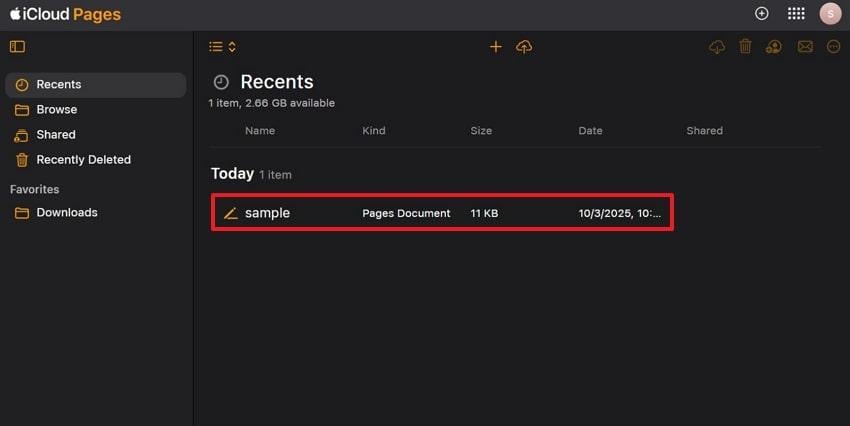The height and width of the screenshot is (426, 850).
Task: Click the download from cloud icon
Action: click(716, 46)
